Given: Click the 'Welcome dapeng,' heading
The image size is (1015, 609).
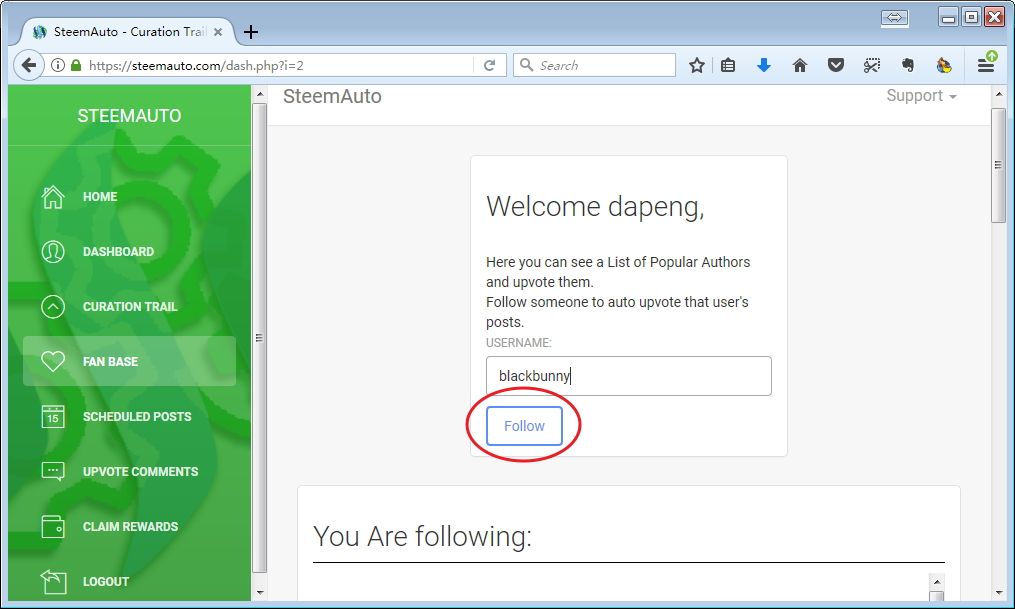Looking at the screenshot, I should 596,206.
